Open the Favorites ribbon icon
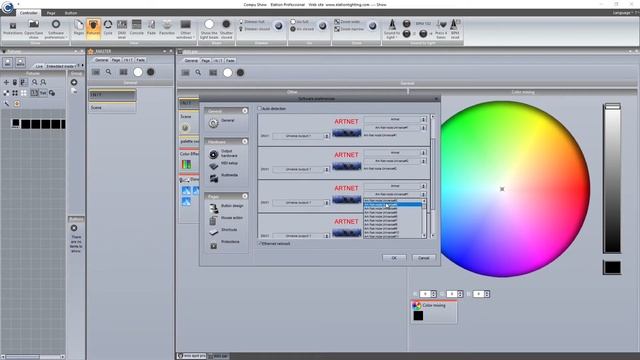This screenshot has height=360, width=640. pyautogui.click(x=167, y=29)
